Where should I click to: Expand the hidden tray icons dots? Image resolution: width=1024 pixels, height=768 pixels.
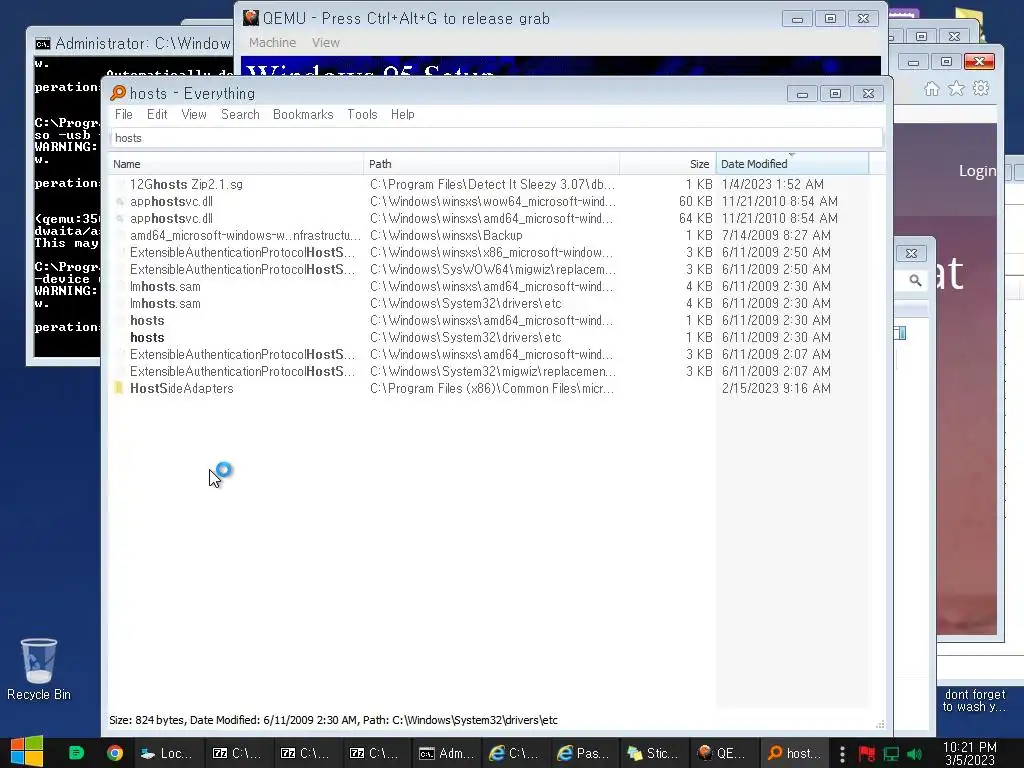pos(842,754)
